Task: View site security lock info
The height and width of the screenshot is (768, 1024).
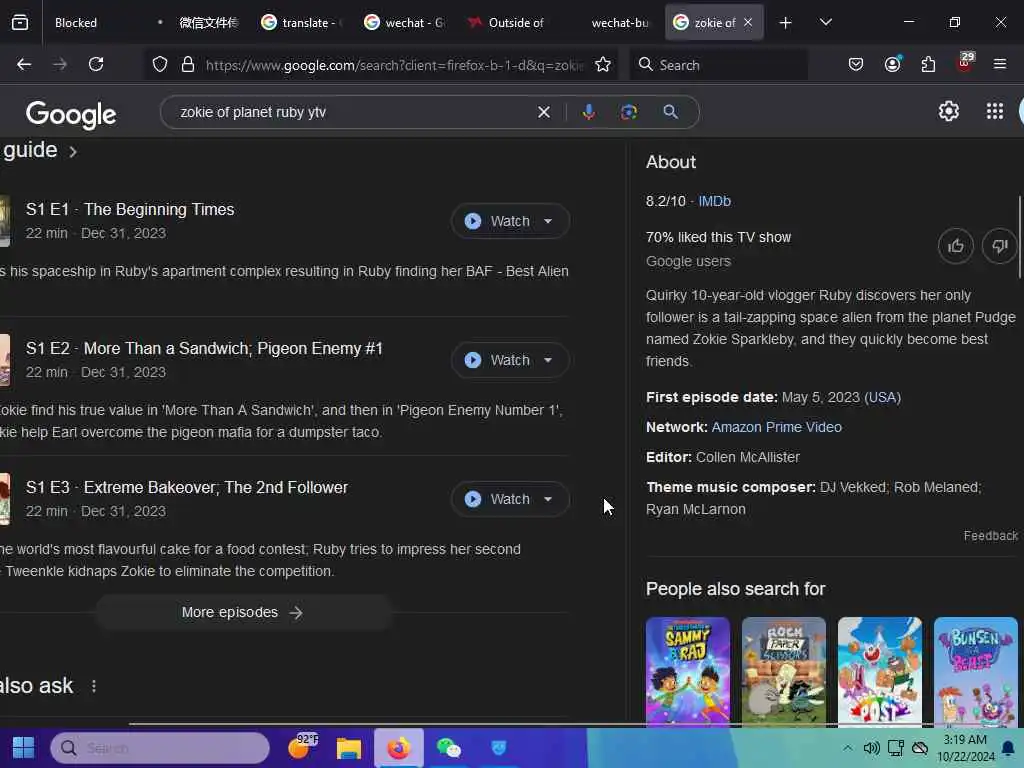Action: (188, 64)
